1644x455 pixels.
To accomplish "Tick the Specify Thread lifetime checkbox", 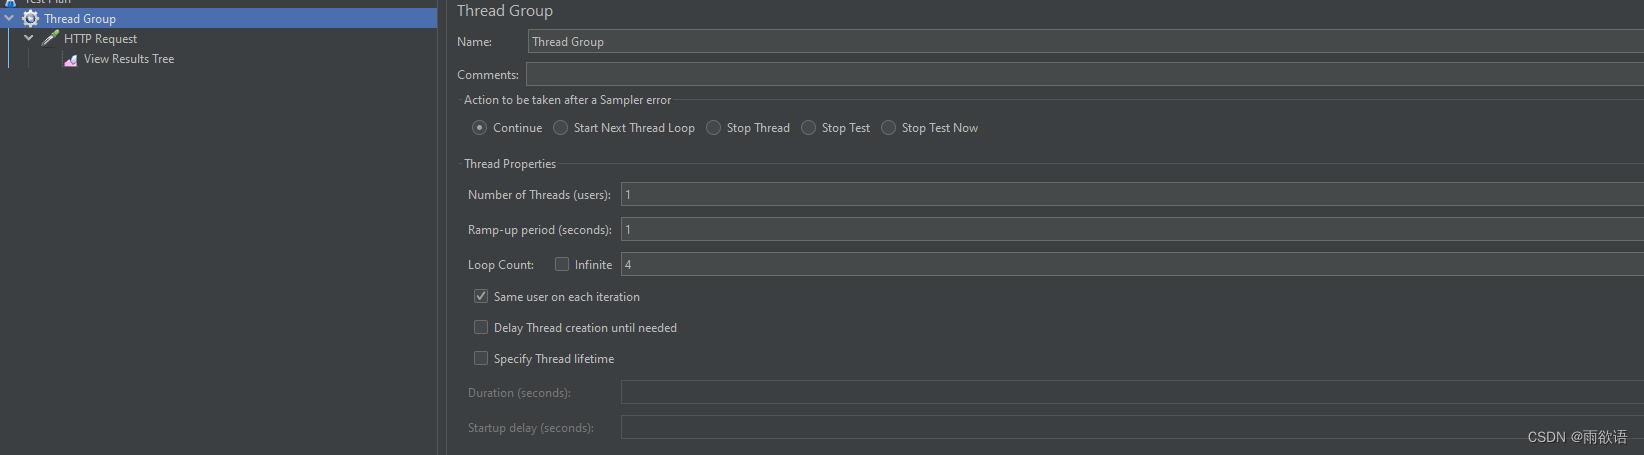I will [x=481, y=358].
